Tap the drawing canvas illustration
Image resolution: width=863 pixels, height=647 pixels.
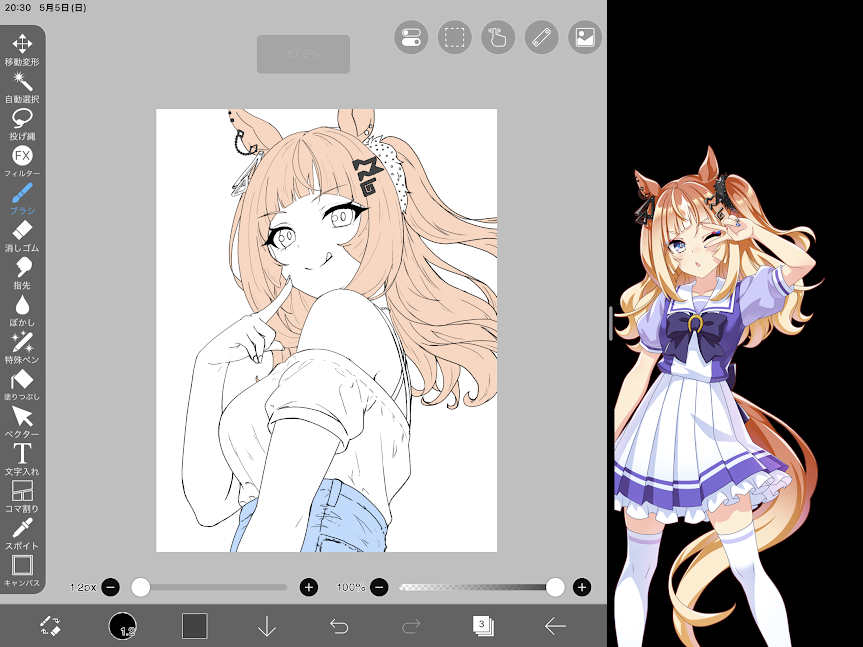(x=326, y=330)
